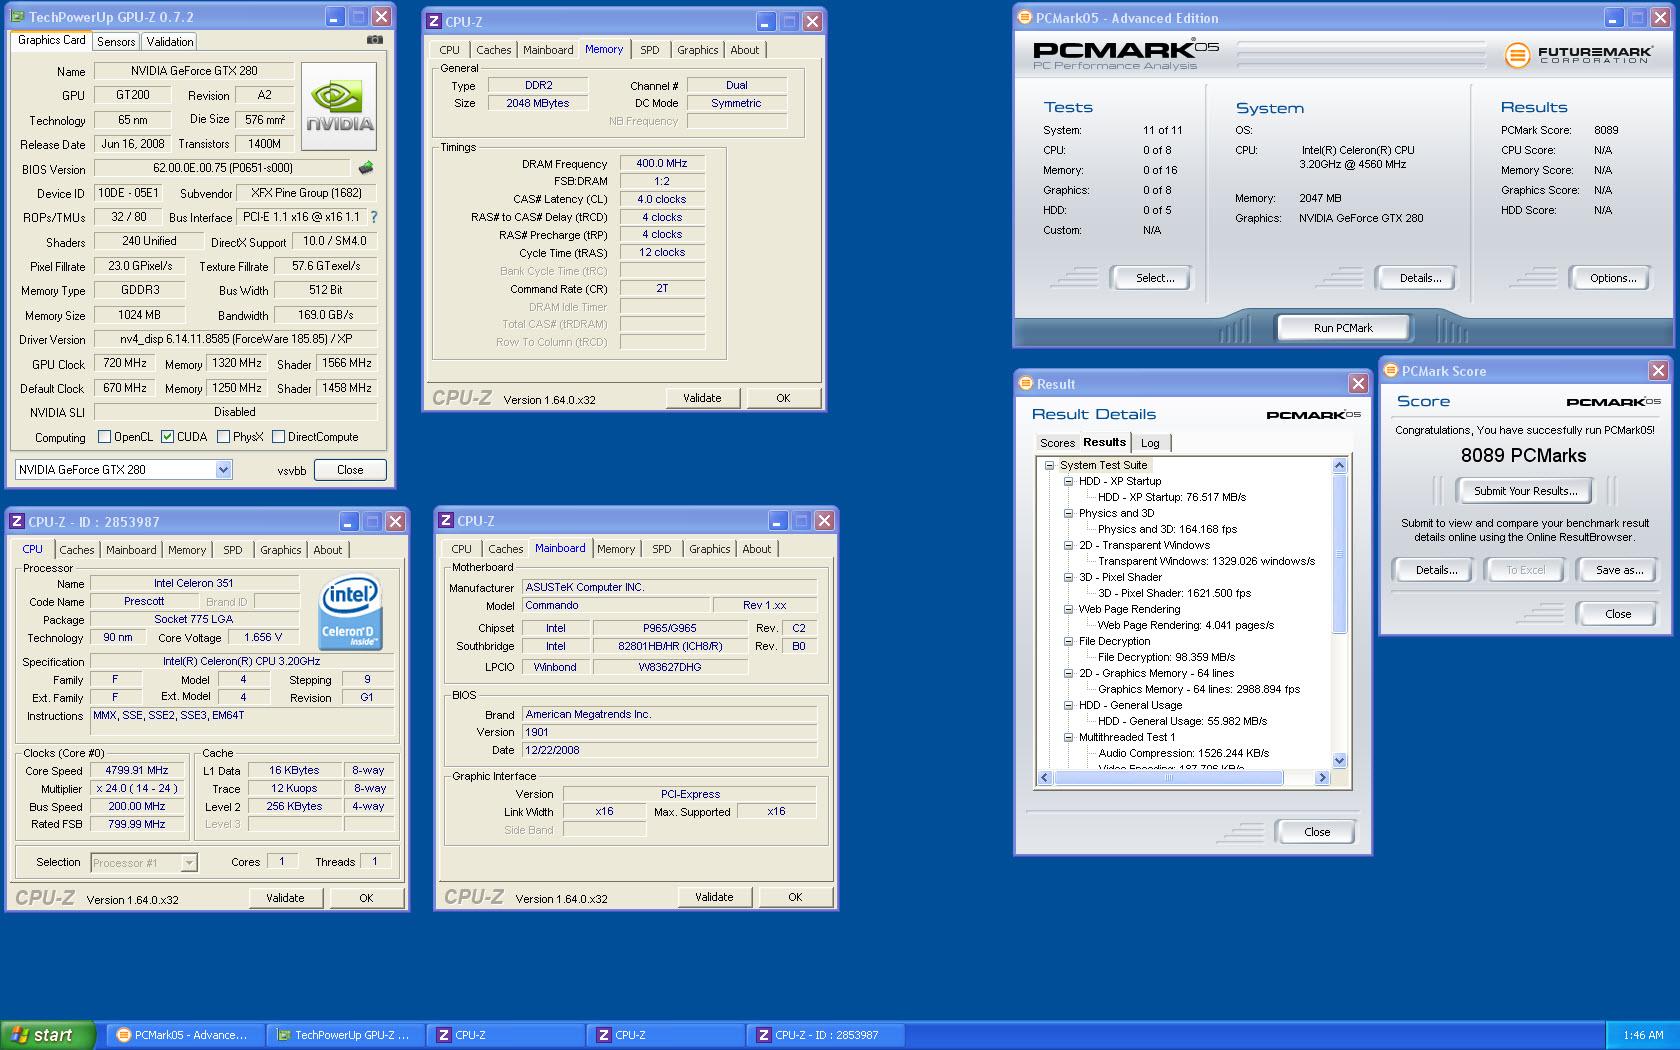Image resolution: width=1680 pixels, height=1050 pixels.
Task: Select Audio Compression: 1526.244 KB/s row
Action: (x=1184, y=753)
